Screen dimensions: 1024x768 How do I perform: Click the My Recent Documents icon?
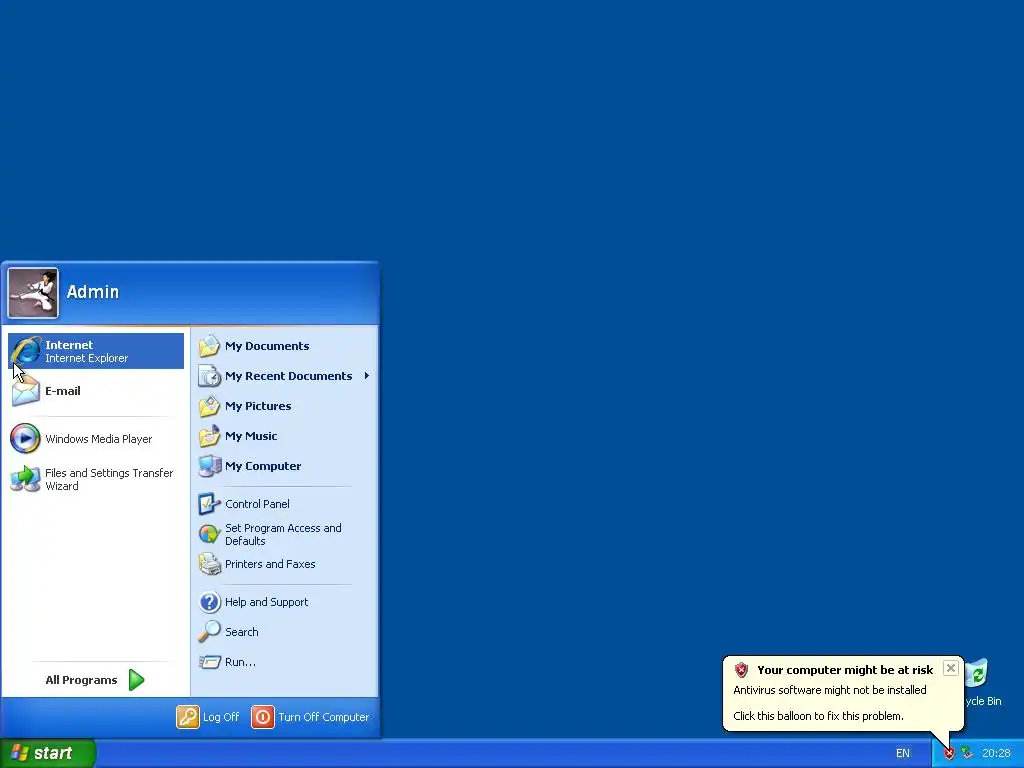pyautogui.click(x=210, y=376)
